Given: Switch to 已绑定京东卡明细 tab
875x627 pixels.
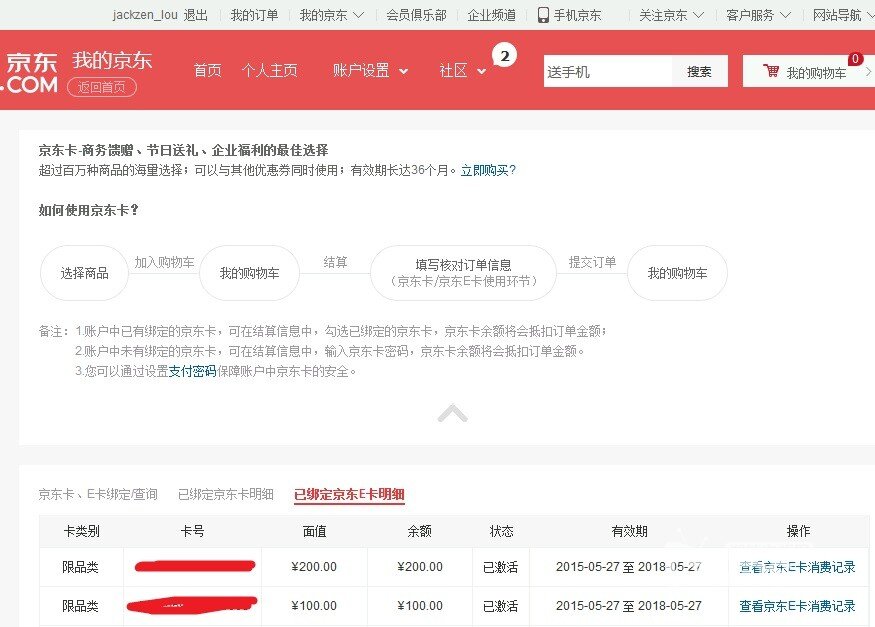Looking at the screenshot, I should (225, 494).
